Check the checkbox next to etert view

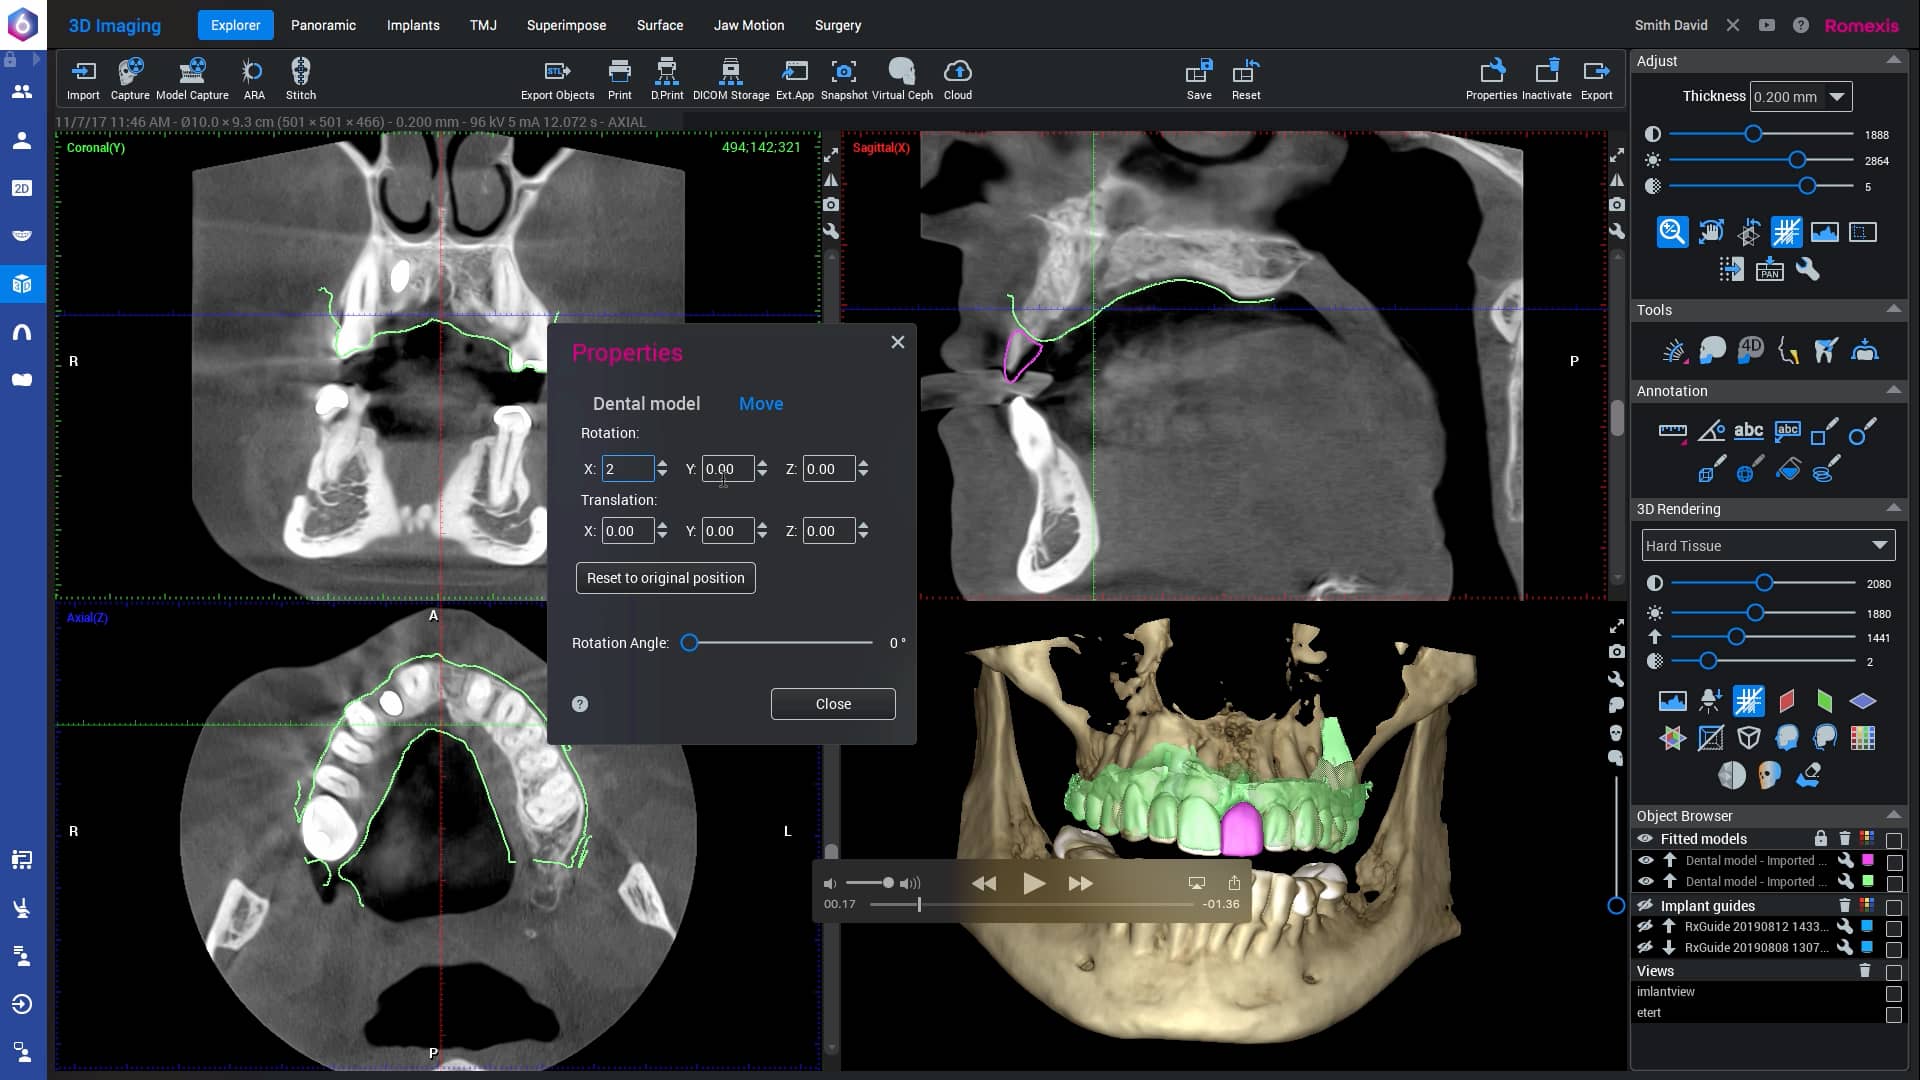(1895, 1012)
